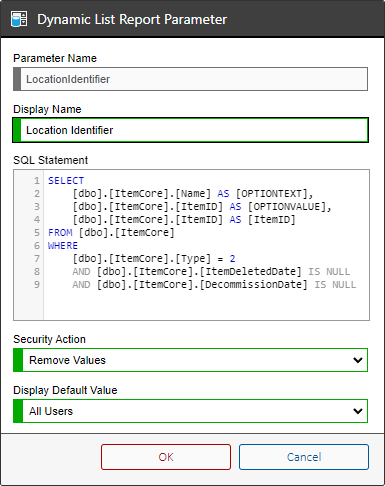
Task: Click the chevron arrow beside All Users
Action: pyautogui.click(x=358, y=411)
